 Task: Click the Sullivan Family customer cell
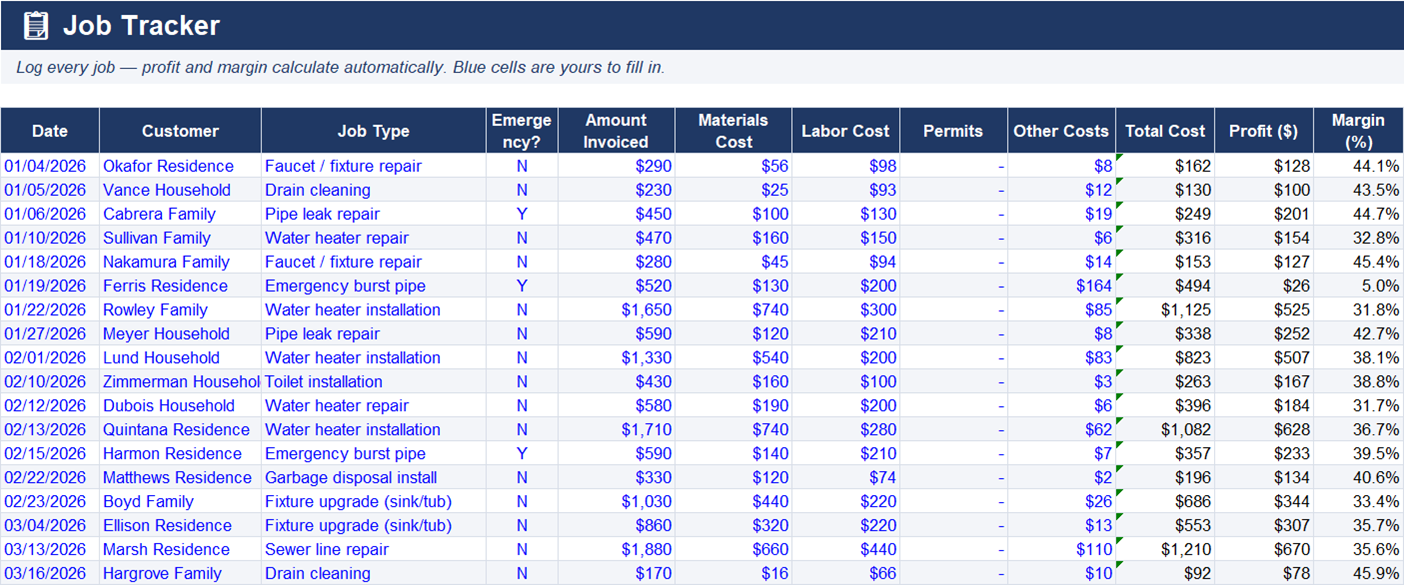click(180, 238)
